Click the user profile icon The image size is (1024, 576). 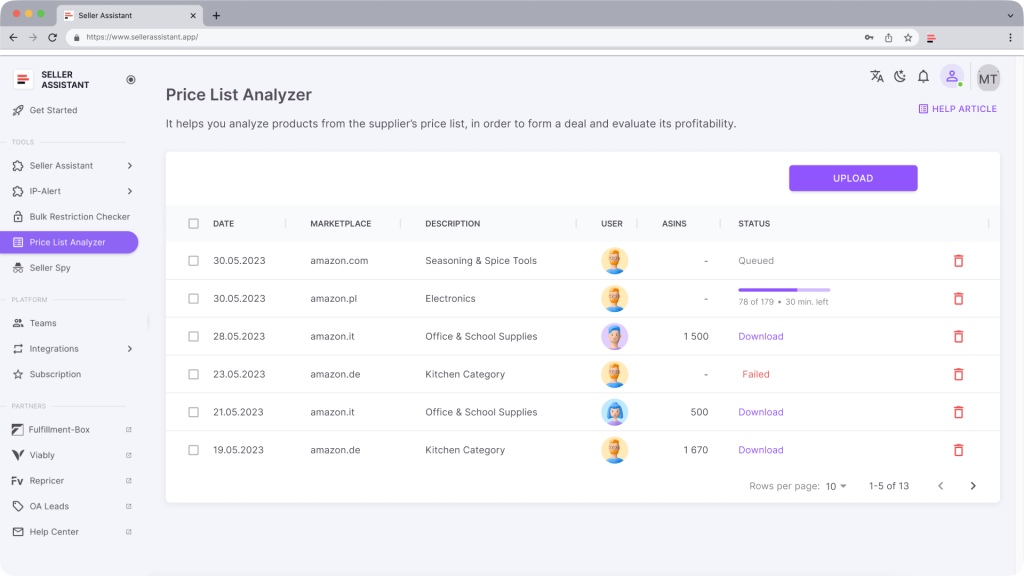(952, 75)
